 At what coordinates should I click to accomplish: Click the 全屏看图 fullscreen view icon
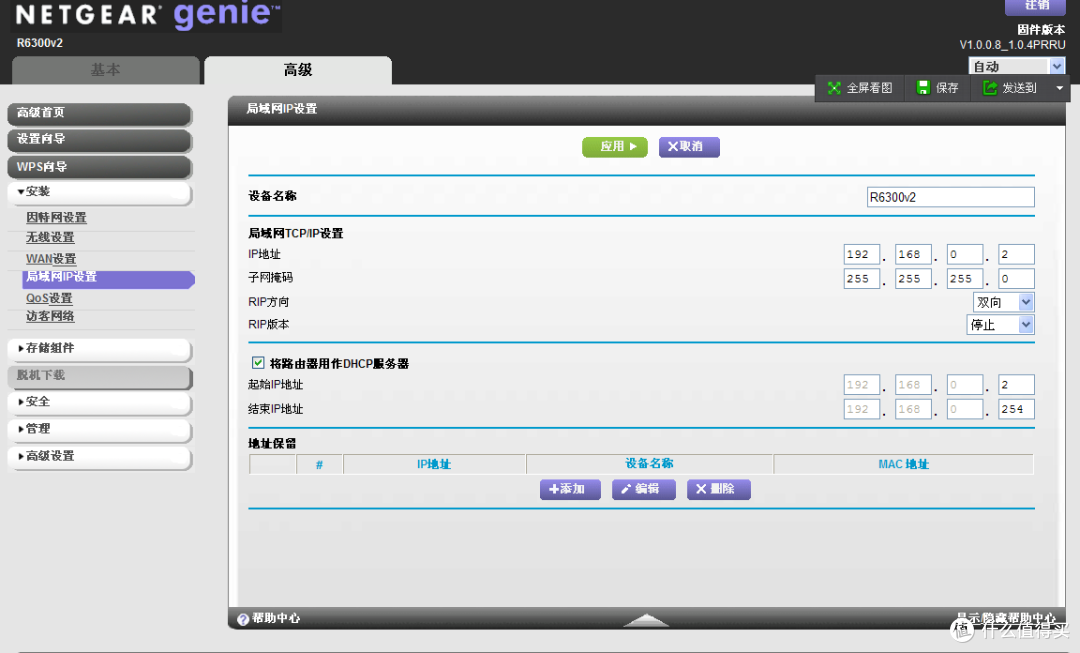[834, 87]
